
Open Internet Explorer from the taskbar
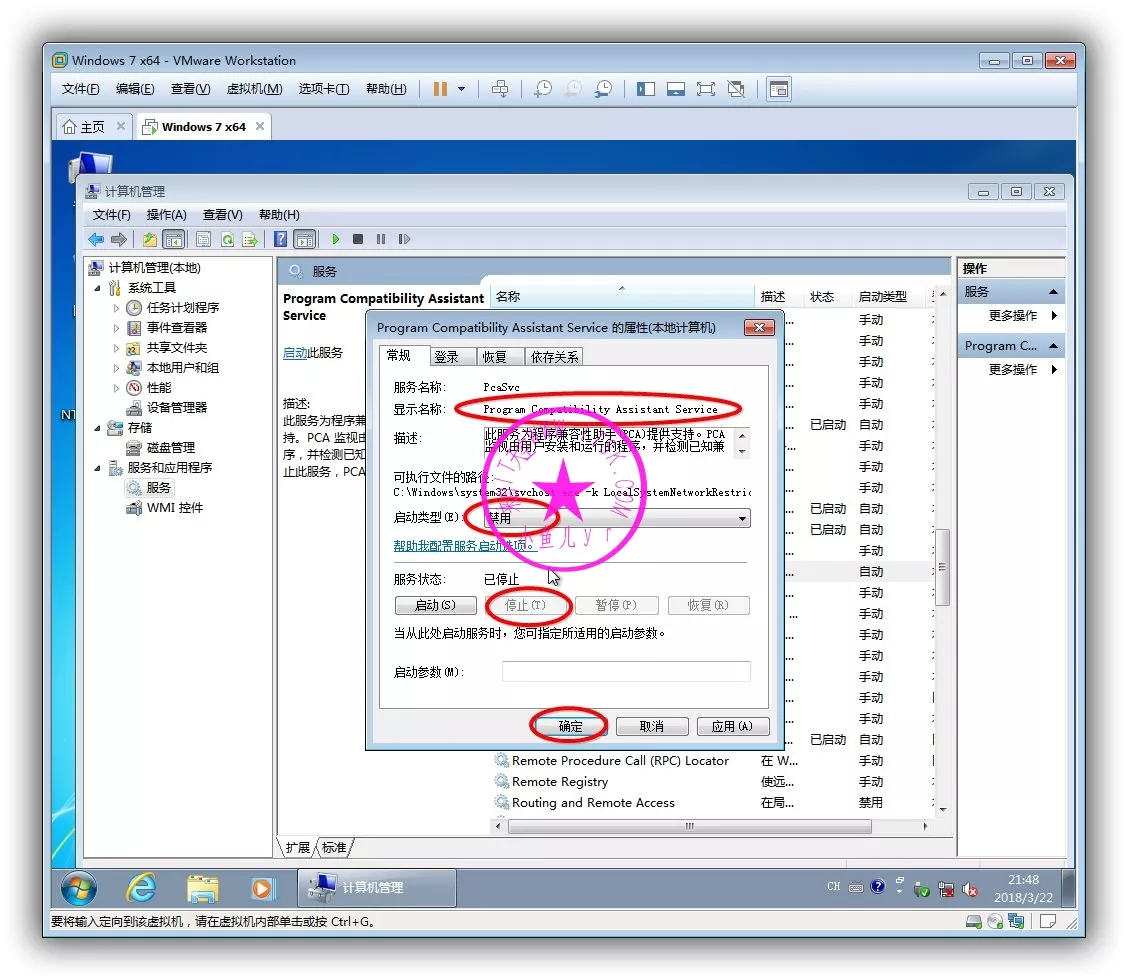pos(141,887)
